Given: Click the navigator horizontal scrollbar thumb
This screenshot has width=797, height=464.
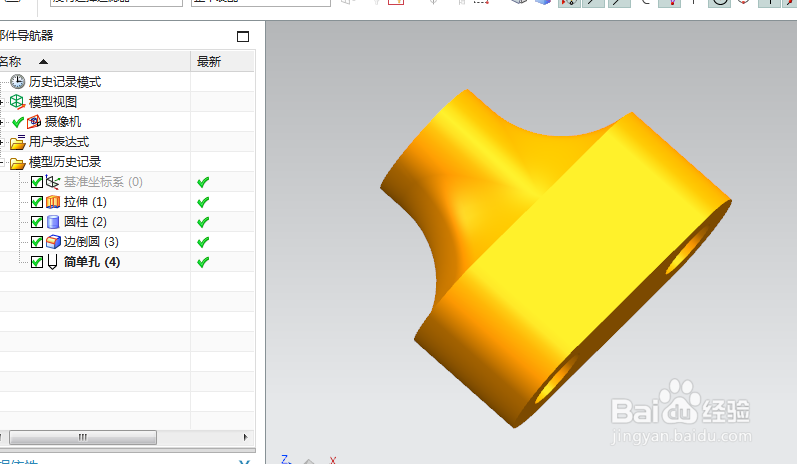Looking at the screenshot, I should pos(83,437).
